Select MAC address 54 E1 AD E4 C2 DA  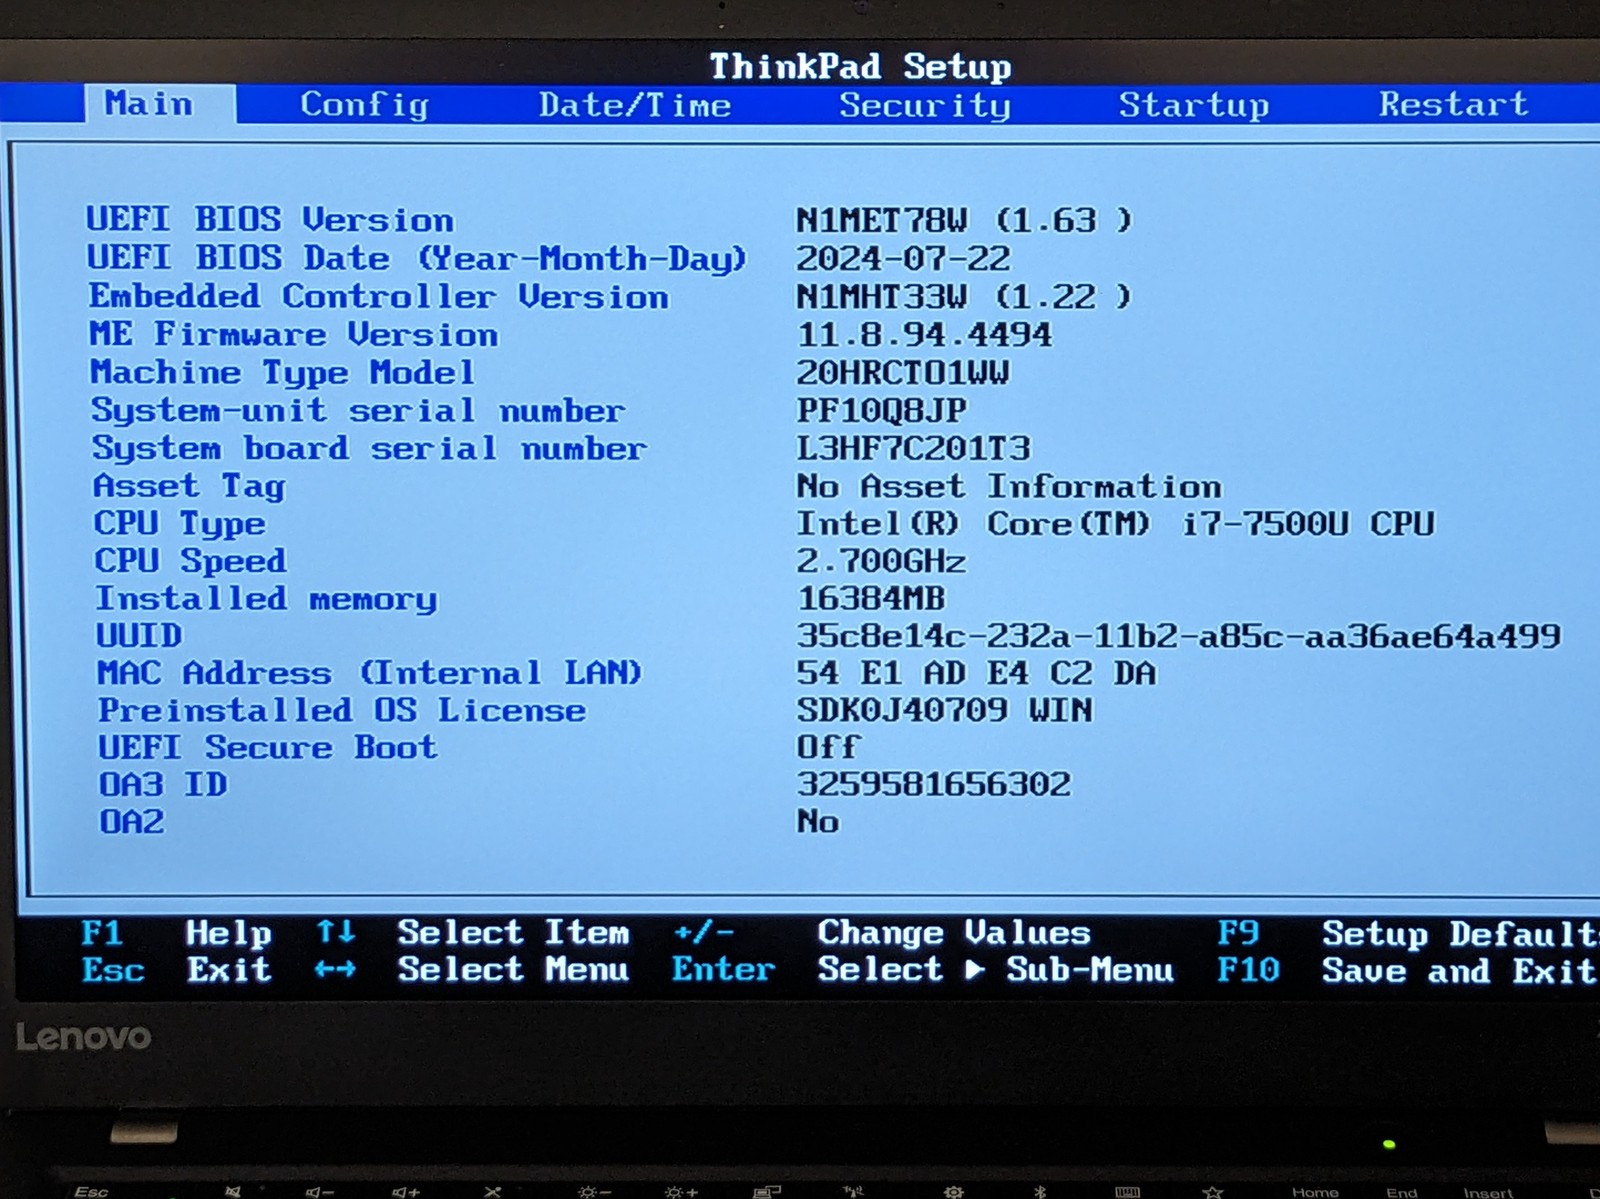976,673
